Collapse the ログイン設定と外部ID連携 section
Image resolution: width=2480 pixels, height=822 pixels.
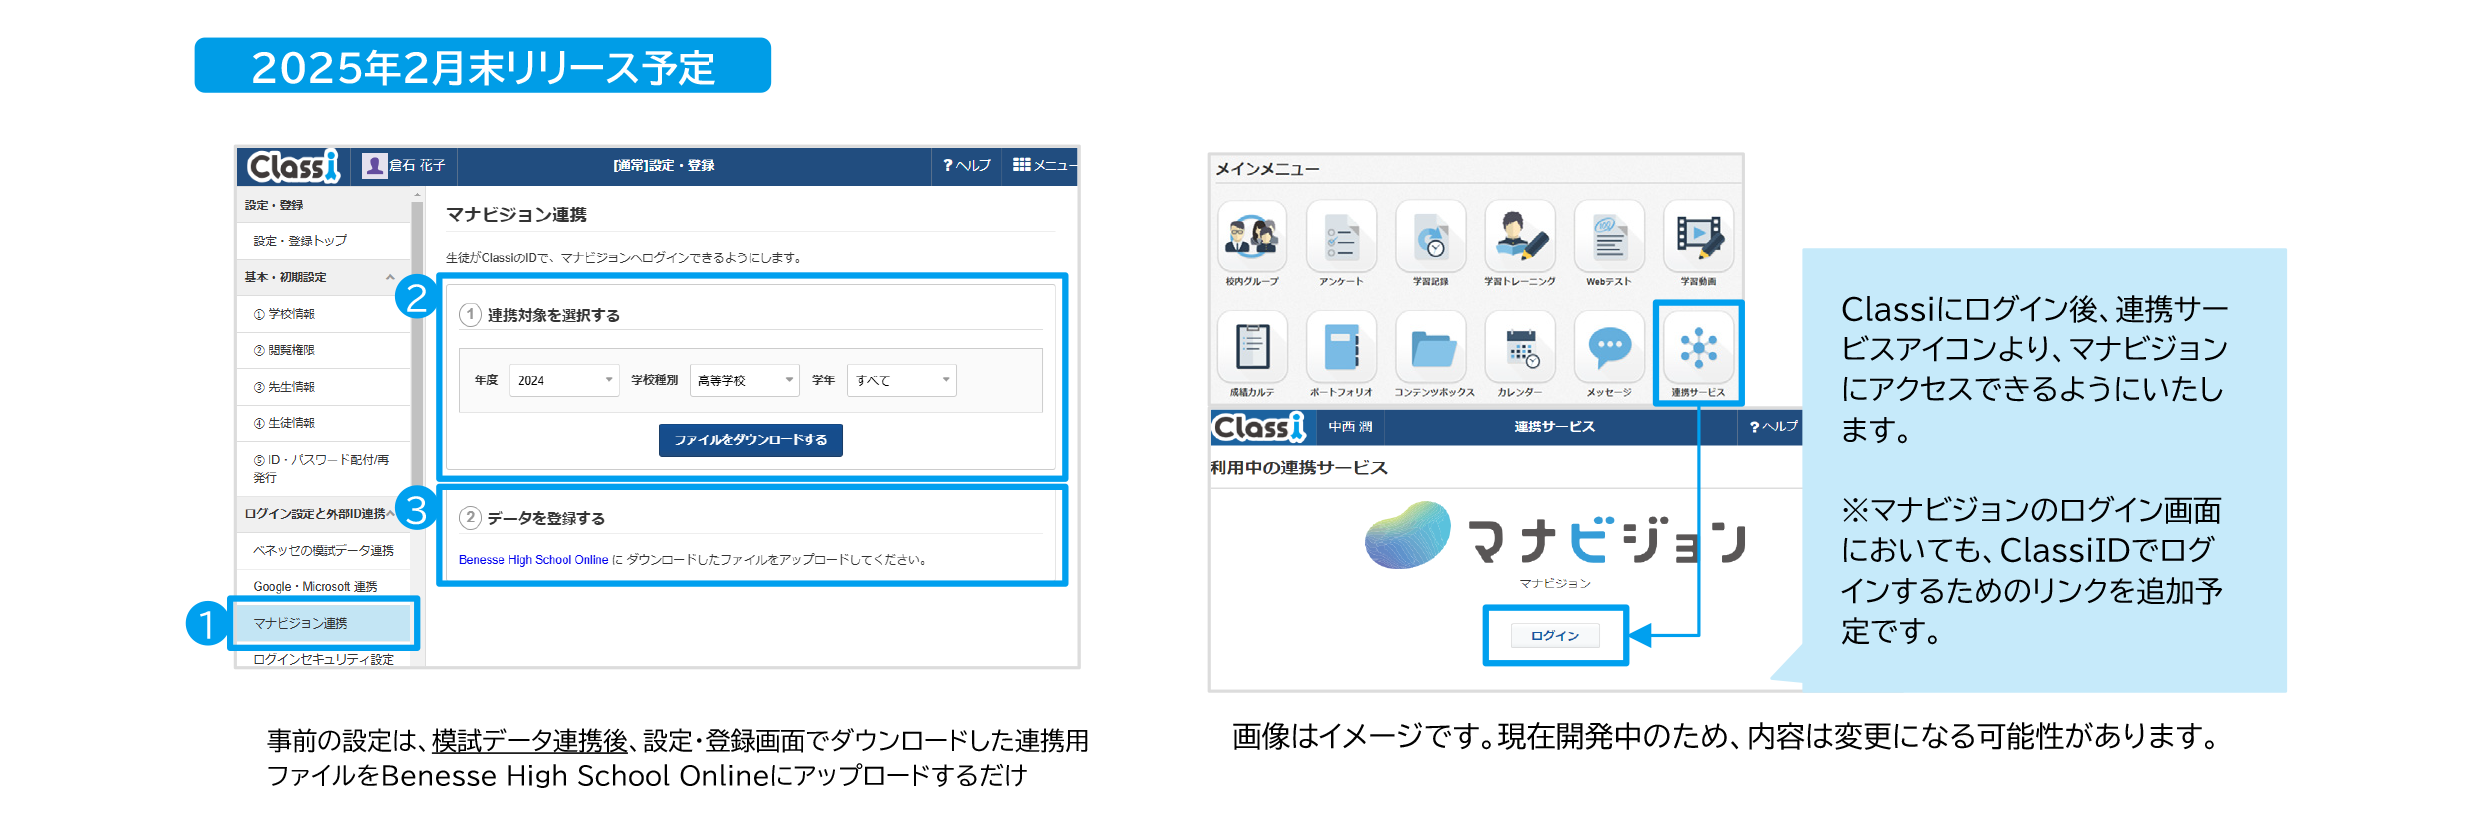pyautogui.click(x=390, y=513)
